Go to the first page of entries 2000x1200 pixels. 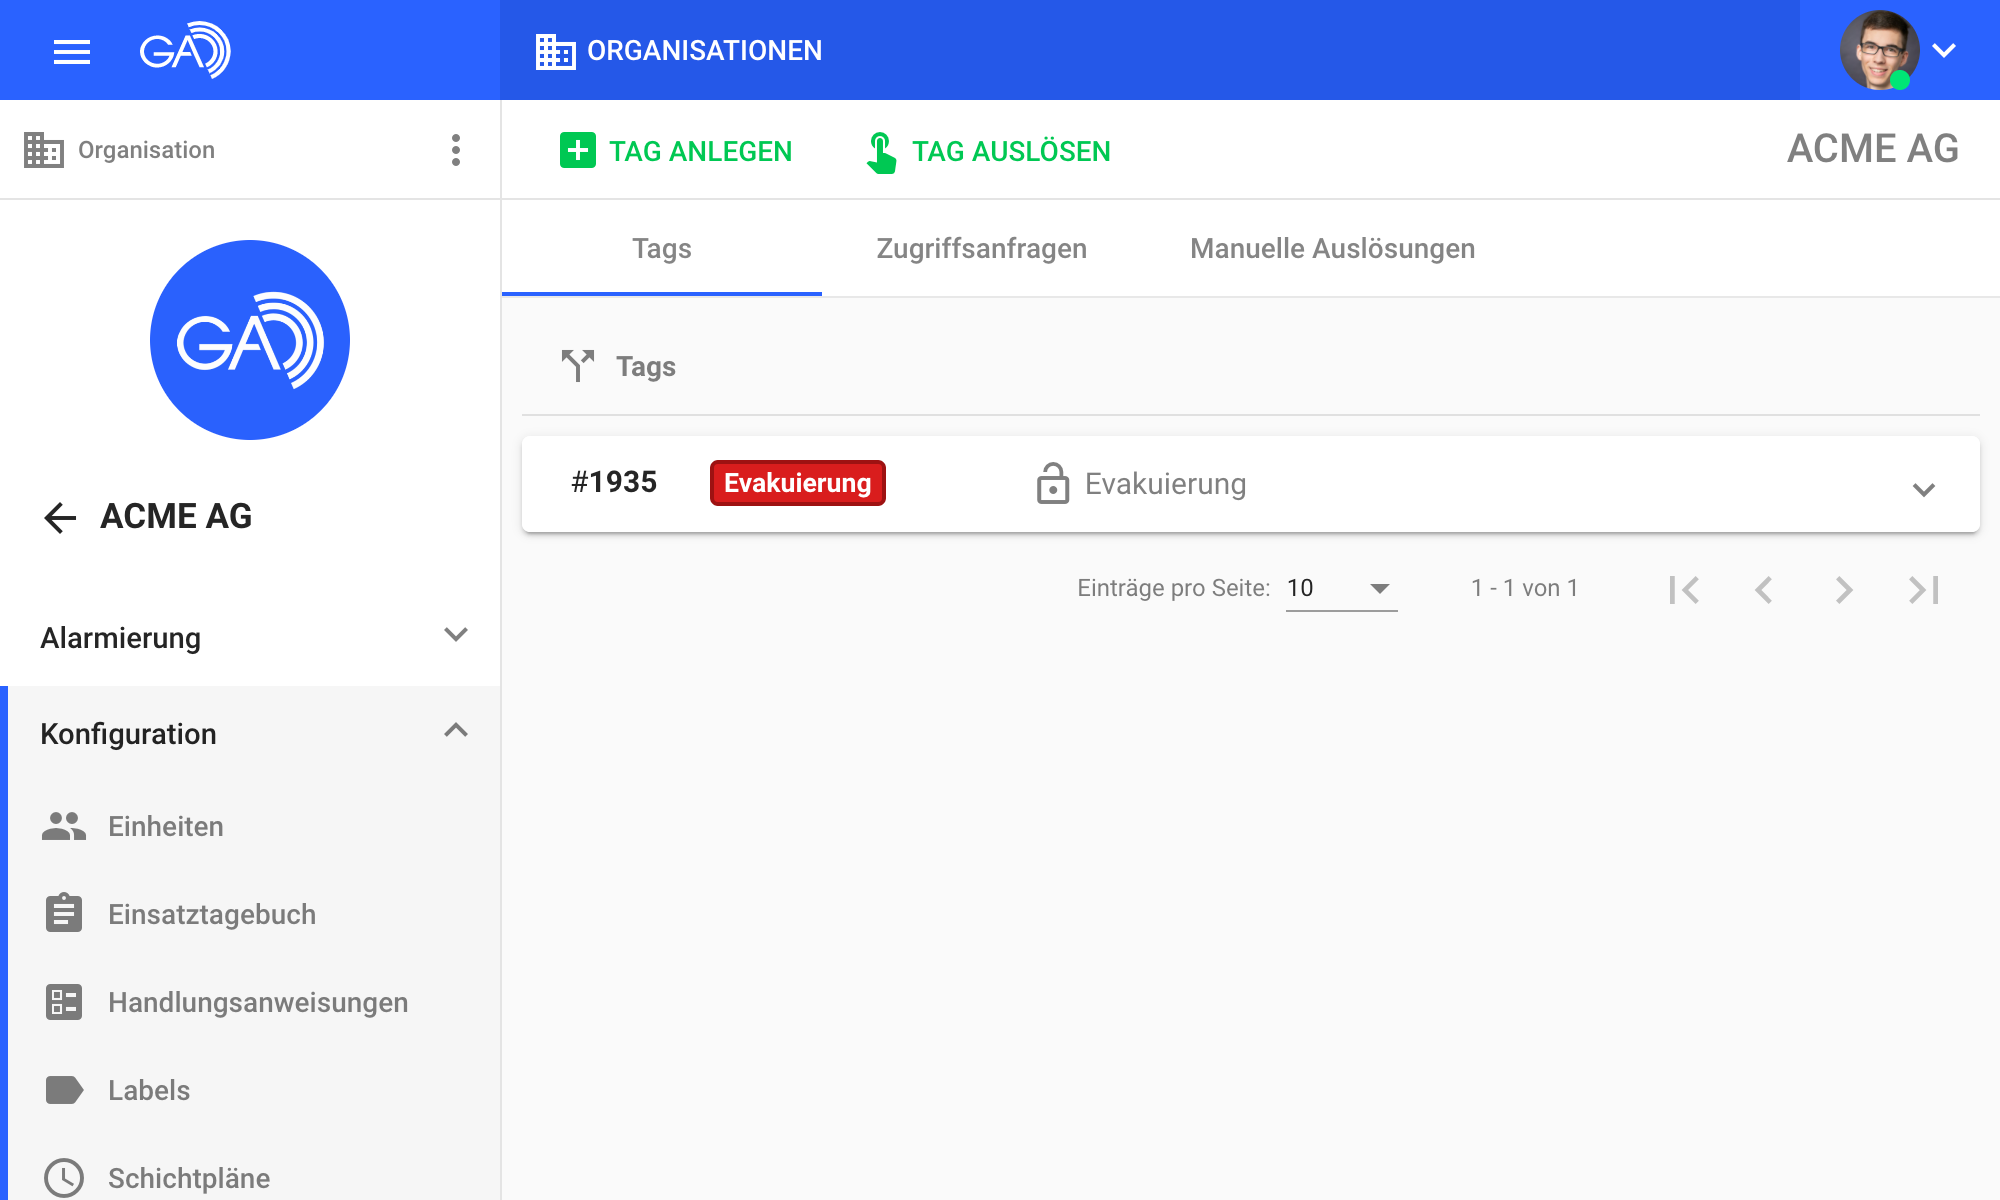click(1684, 590)
